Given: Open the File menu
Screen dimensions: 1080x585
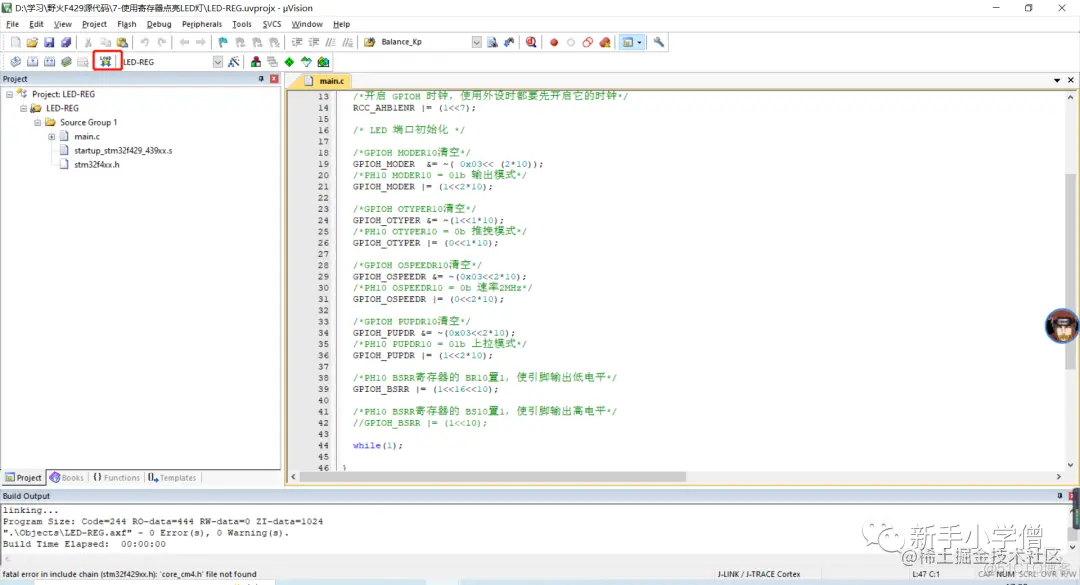Looking at the screenshot, I should (12, 24).
